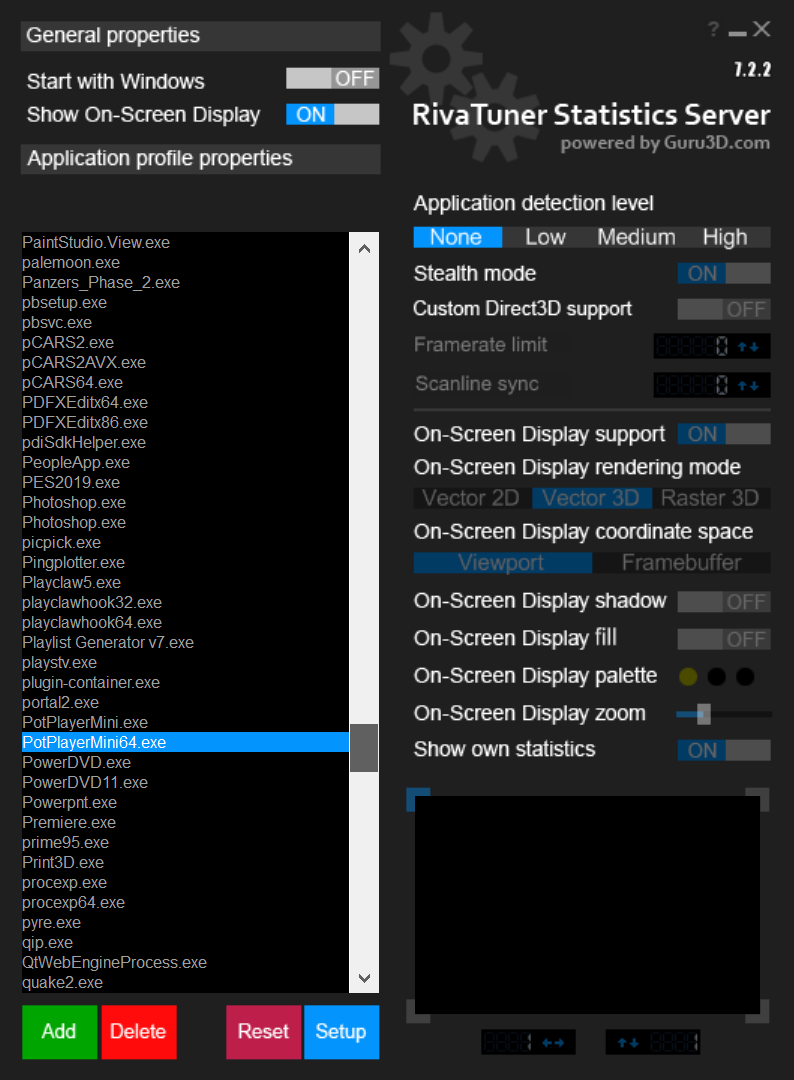
Task: Select Viewport coordinate space
Action: pyautogui.click(x=503, y=563)
